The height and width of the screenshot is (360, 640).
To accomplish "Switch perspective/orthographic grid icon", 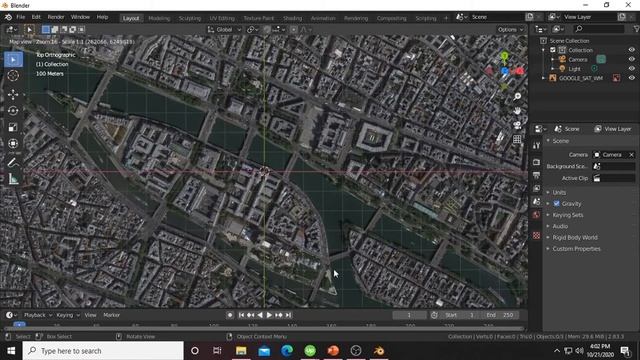I will click(x=517, y=139).
